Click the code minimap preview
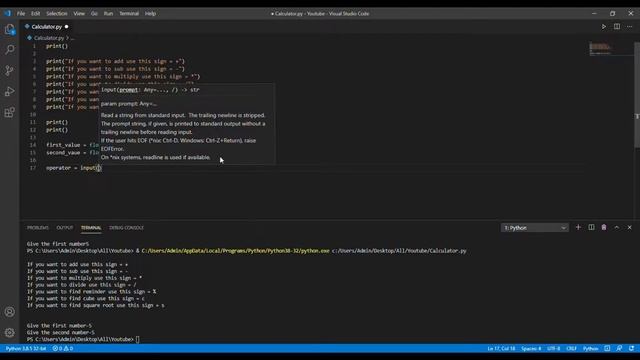 [600, 49]
